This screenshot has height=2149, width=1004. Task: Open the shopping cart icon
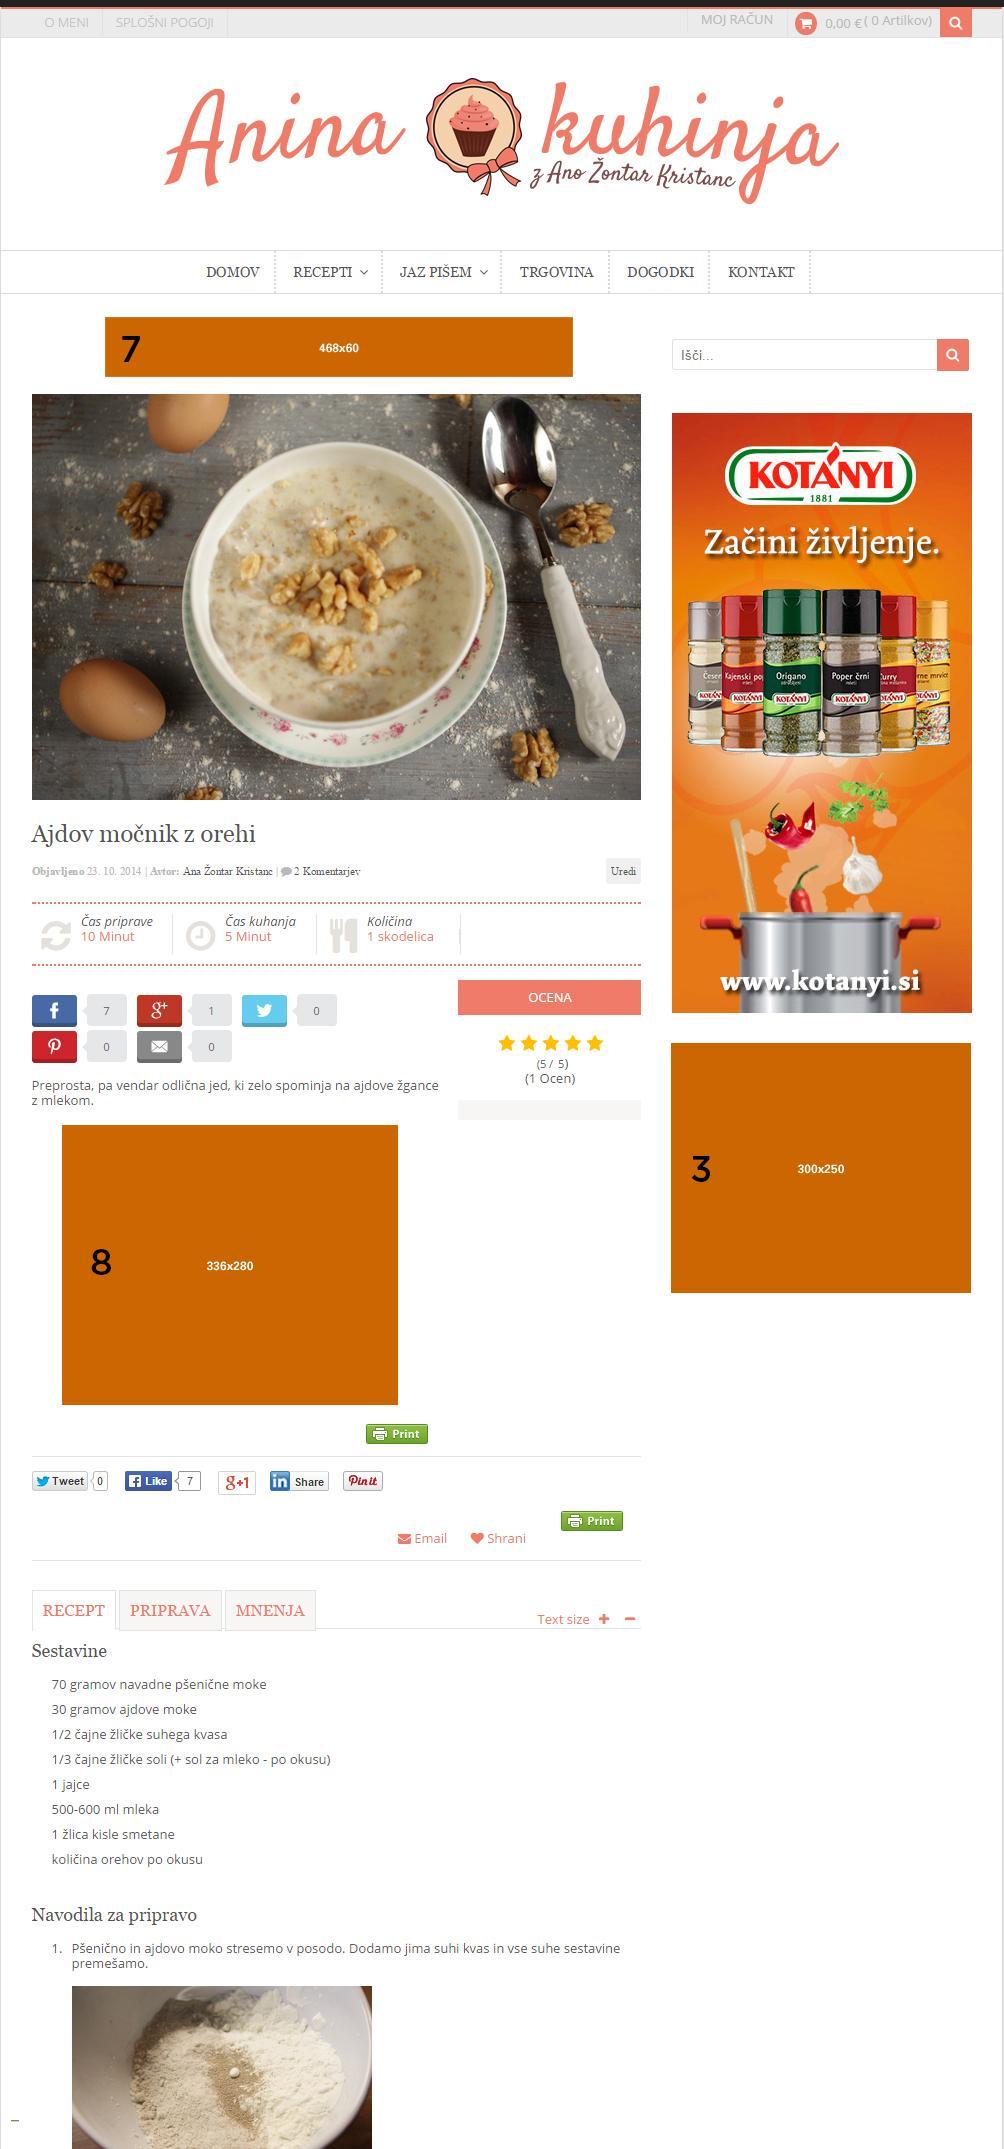coord(805,22)
